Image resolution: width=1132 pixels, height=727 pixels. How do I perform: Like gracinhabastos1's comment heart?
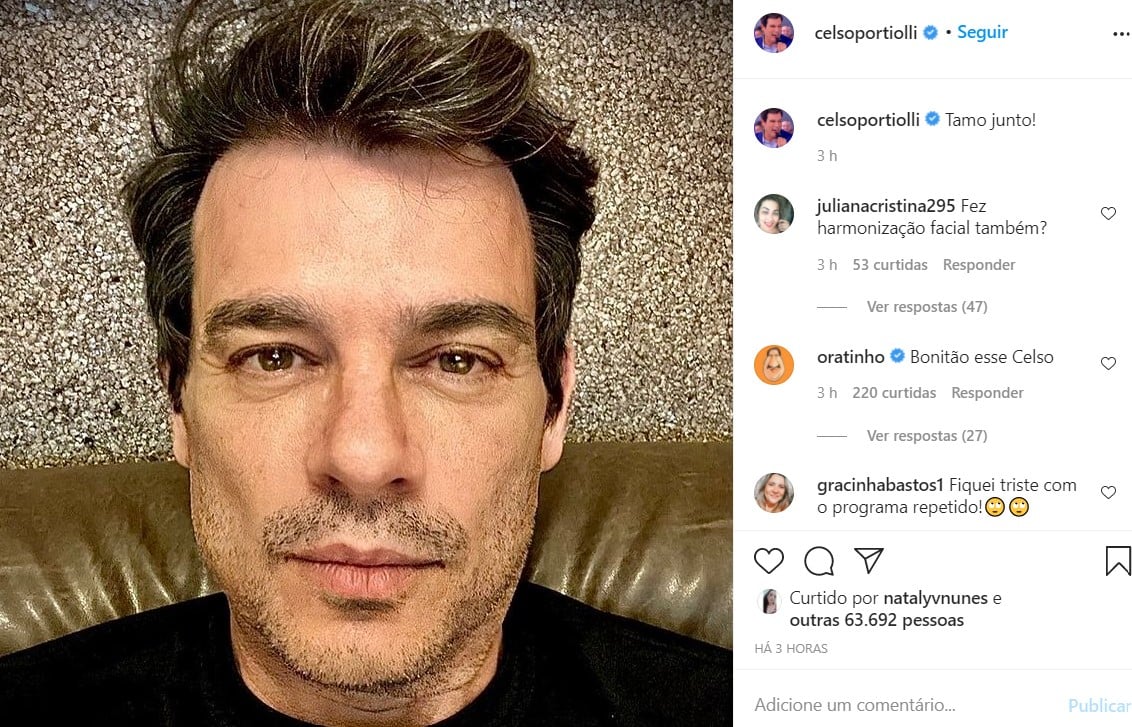1108,492
